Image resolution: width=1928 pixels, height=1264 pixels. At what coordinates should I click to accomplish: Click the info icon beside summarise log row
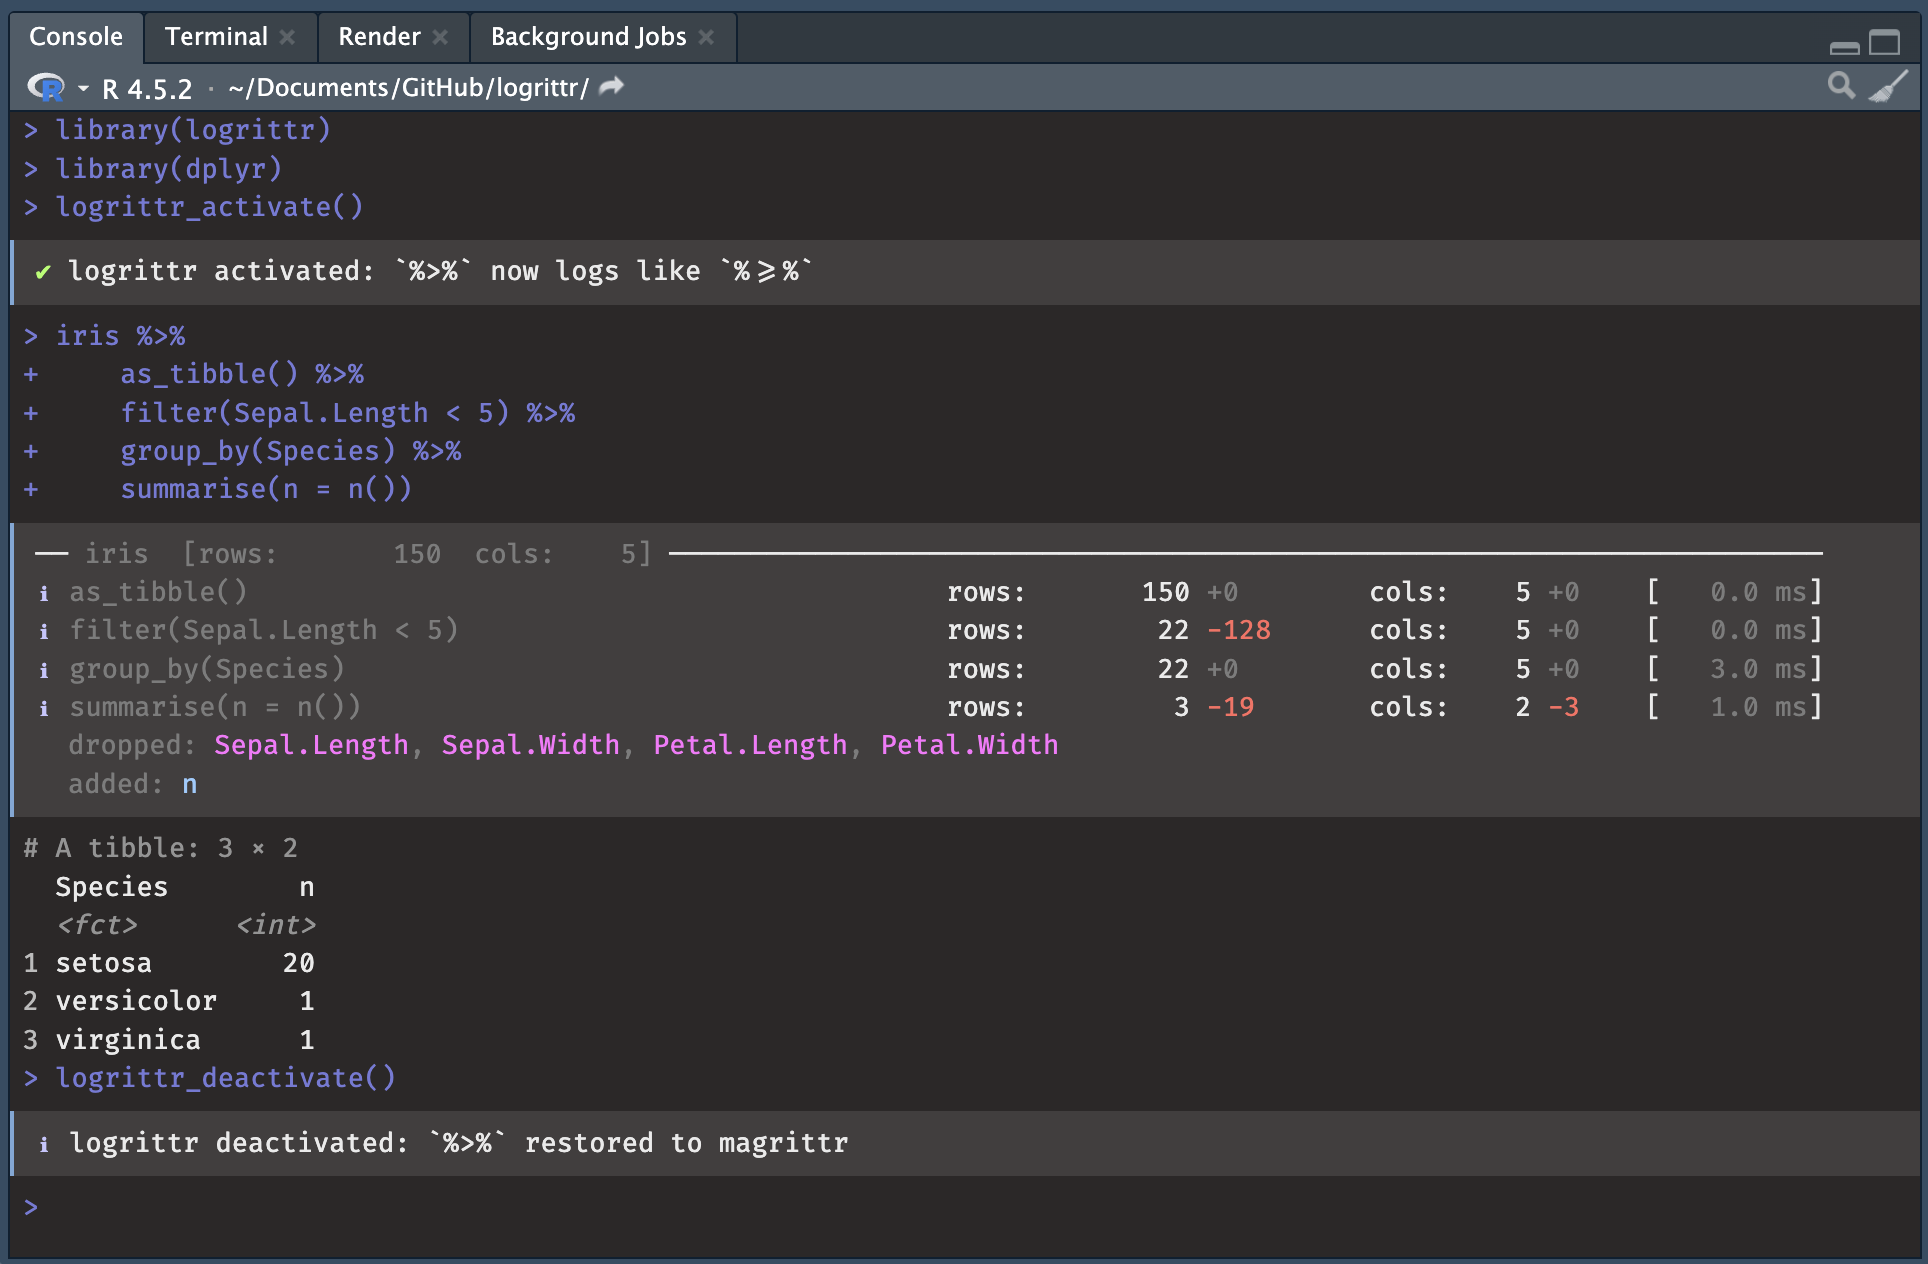point(44,708)
